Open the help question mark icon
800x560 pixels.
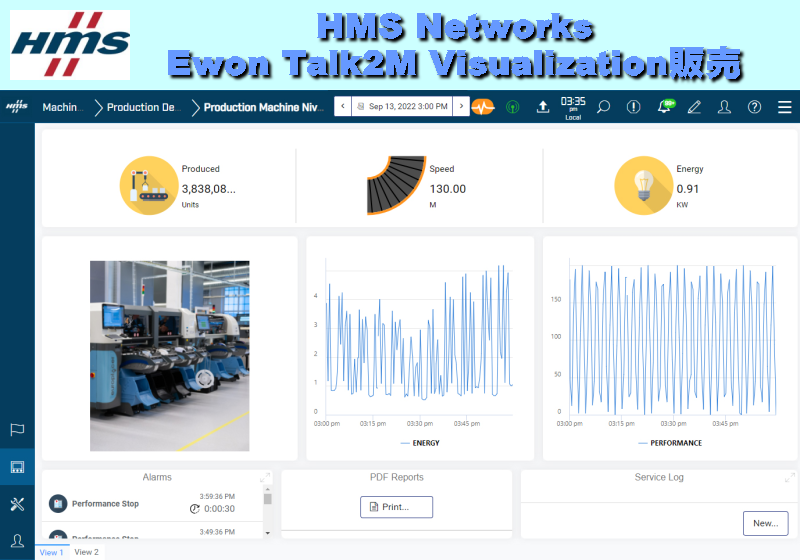click(754, 107)
